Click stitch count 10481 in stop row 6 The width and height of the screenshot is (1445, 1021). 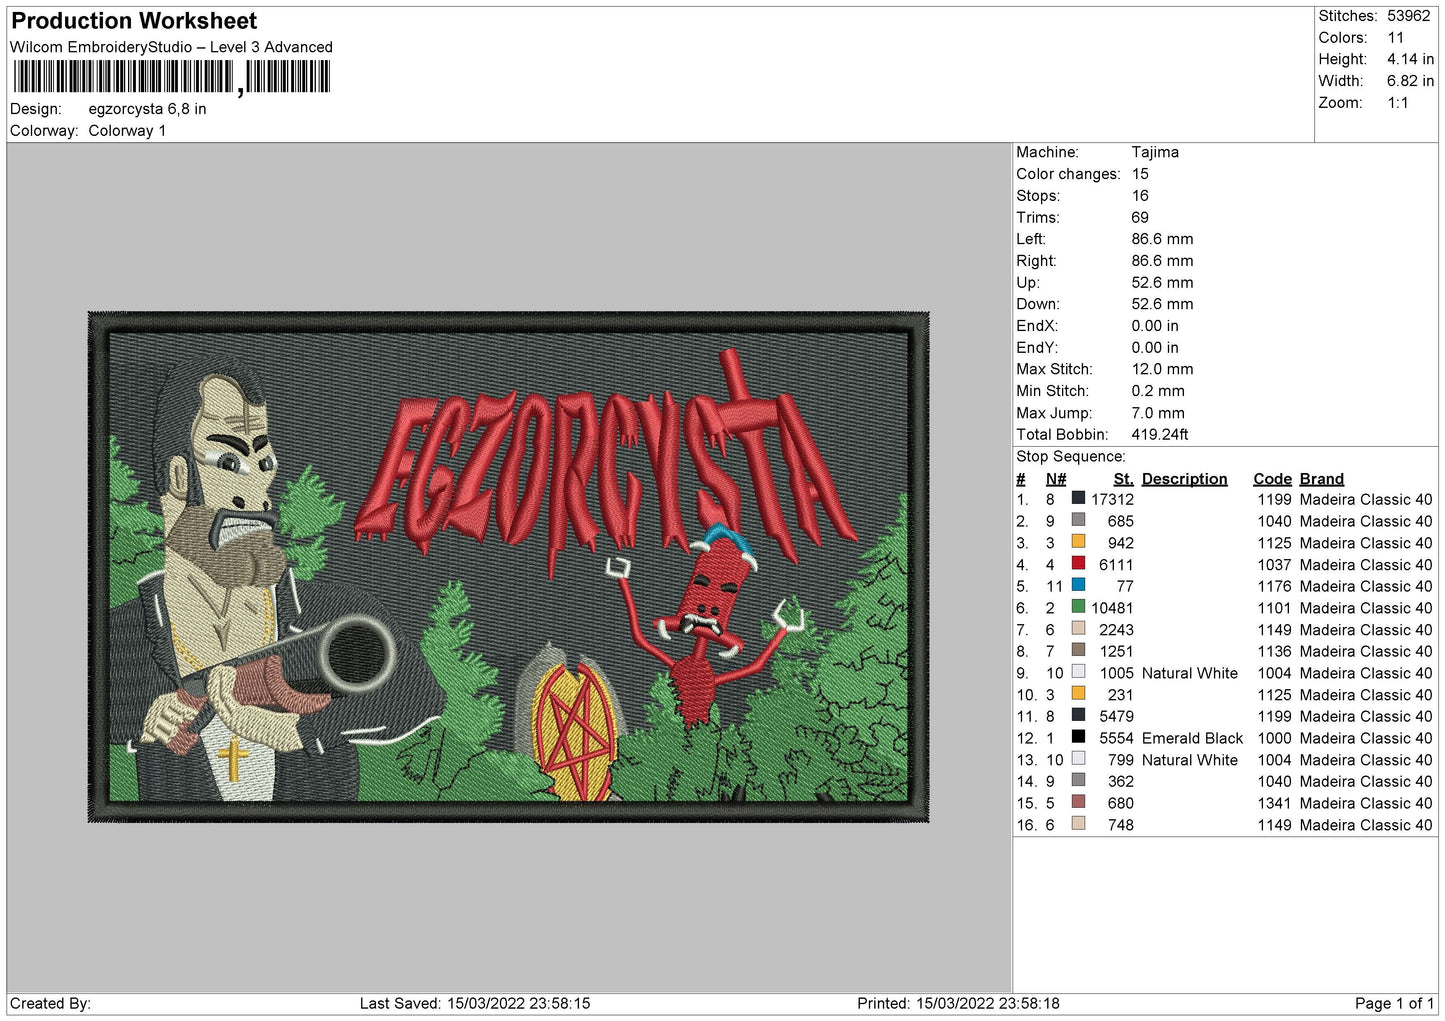point(1113,608)
